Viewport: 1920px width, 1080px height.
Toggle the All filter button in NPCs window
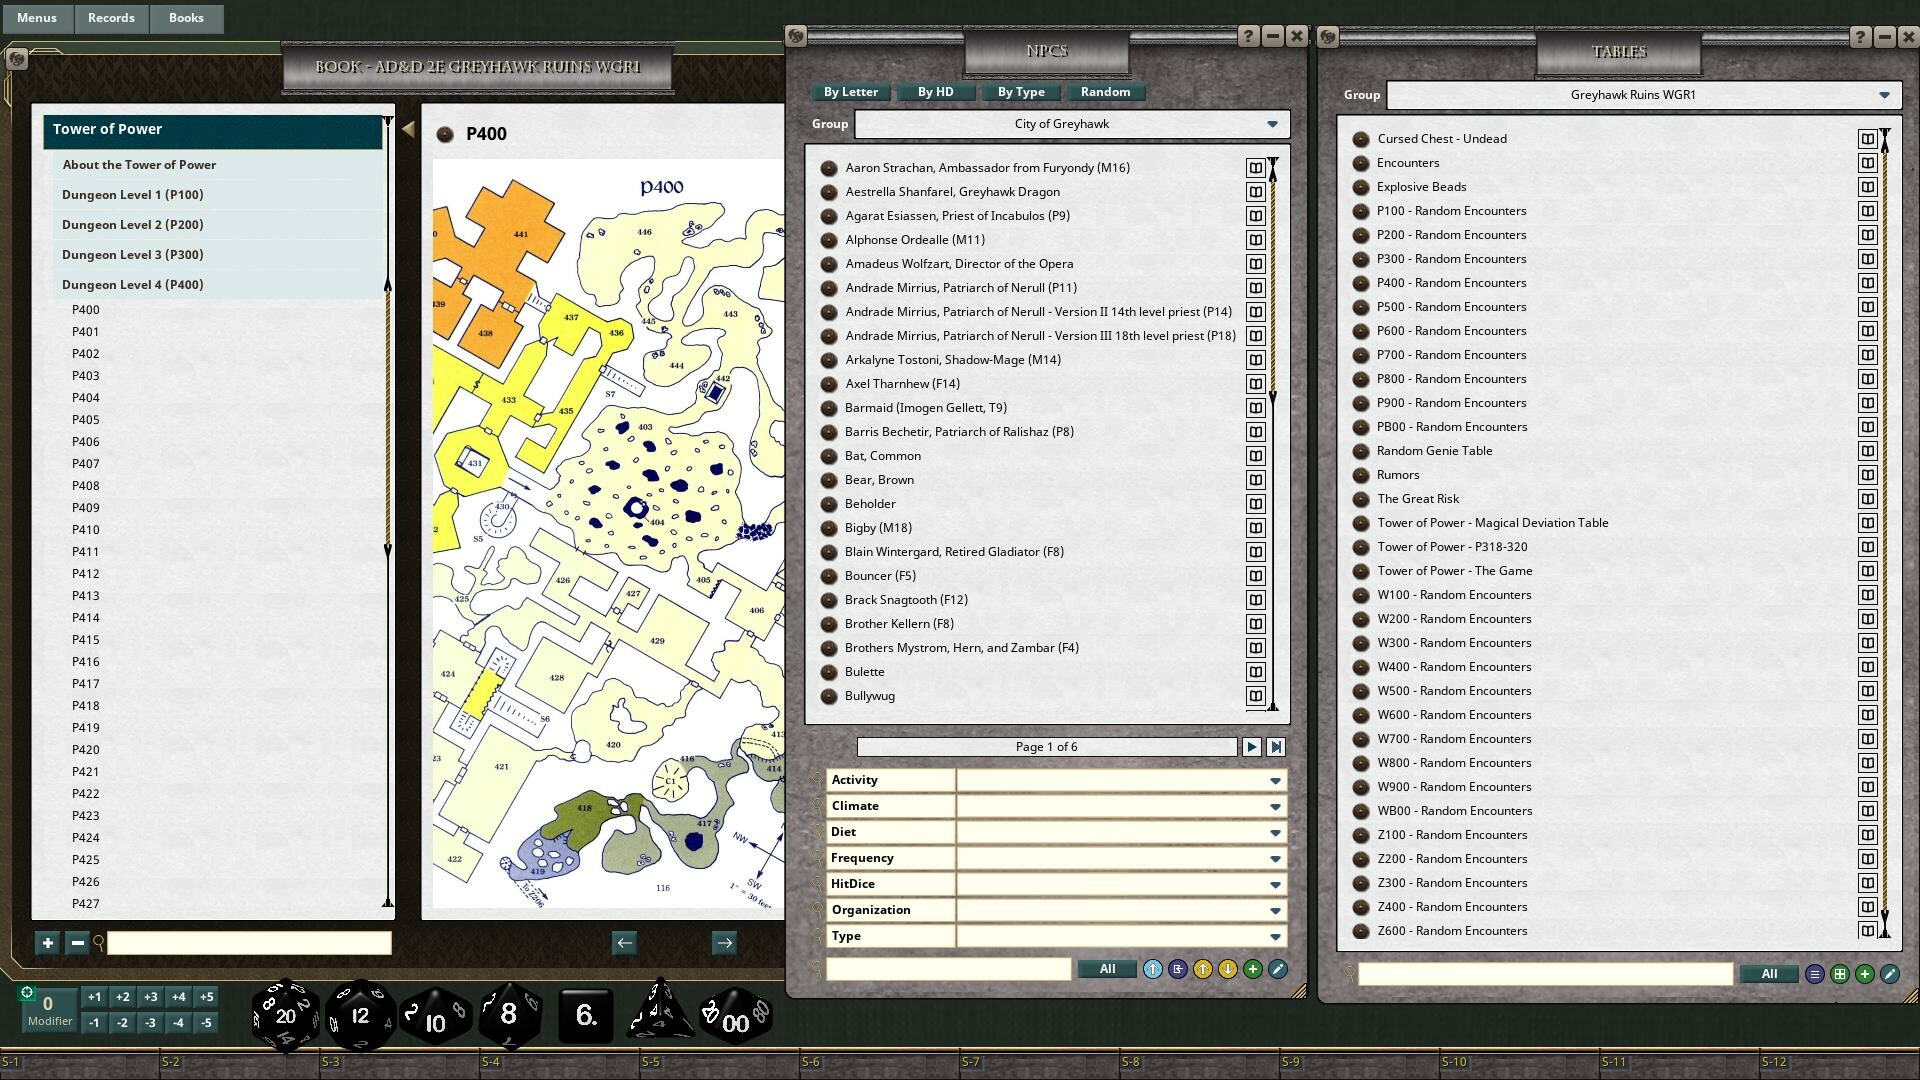(x=1107, y=968)
